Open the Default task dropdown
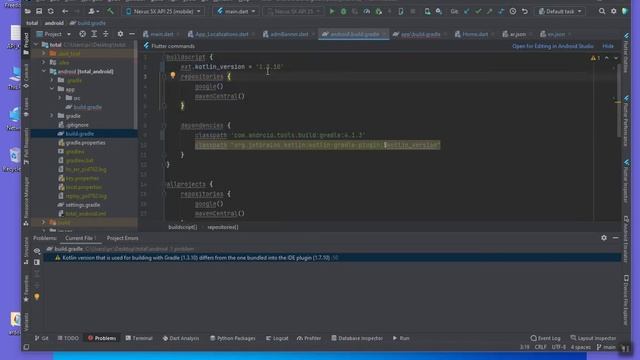 click(560, 11)
